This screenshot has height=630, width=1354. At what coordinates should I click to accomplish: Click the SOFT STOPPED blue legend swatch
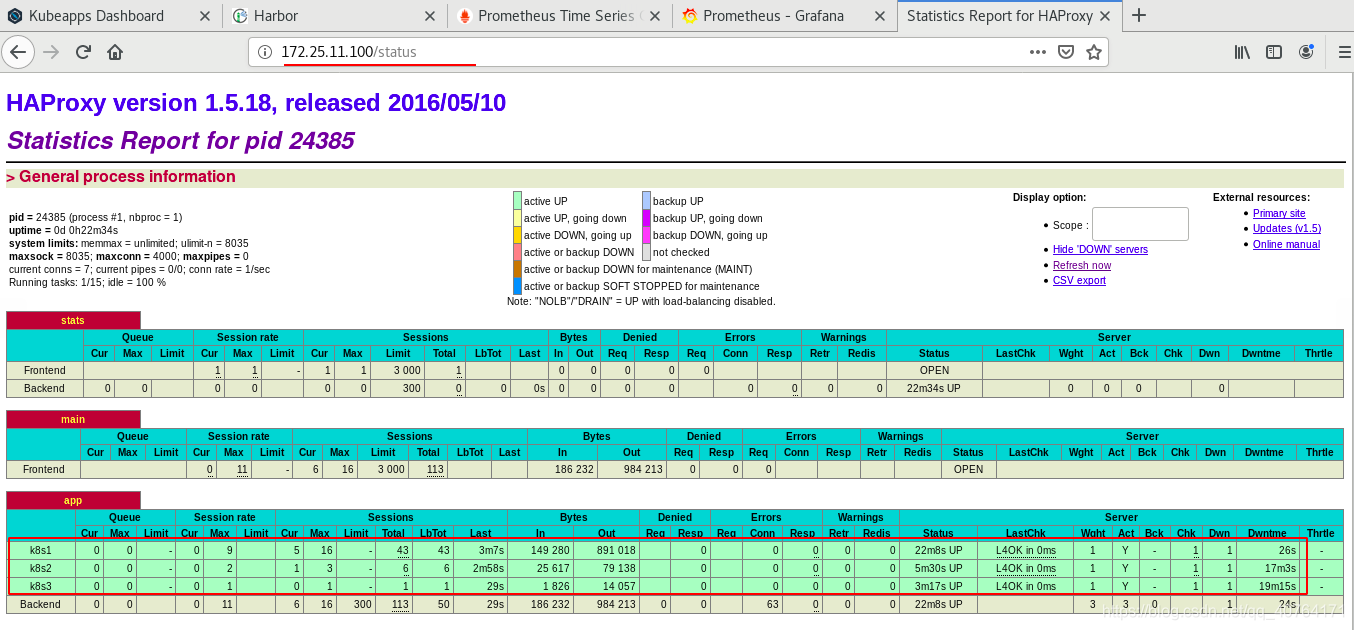(517, 286)
